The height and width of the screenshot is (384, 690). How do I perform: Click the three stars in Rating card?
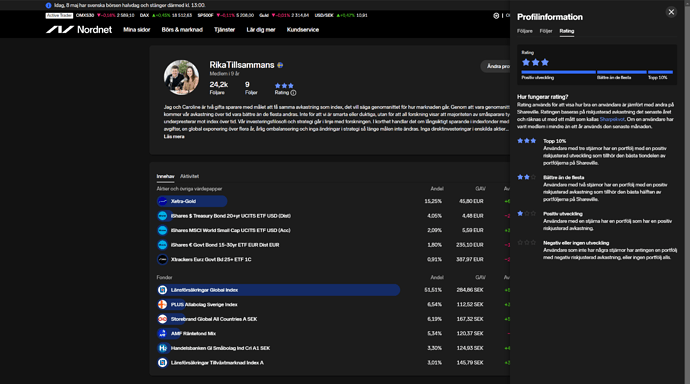(535, 62)
